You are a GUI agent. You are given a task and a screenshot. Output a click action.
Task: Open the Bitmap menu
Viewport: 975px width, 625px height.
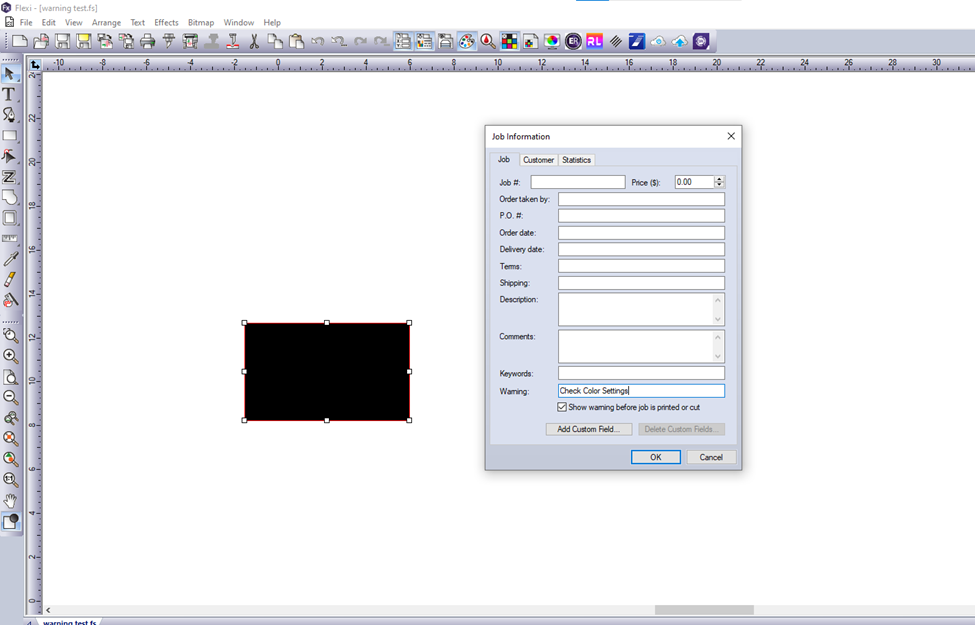(201, 22)
